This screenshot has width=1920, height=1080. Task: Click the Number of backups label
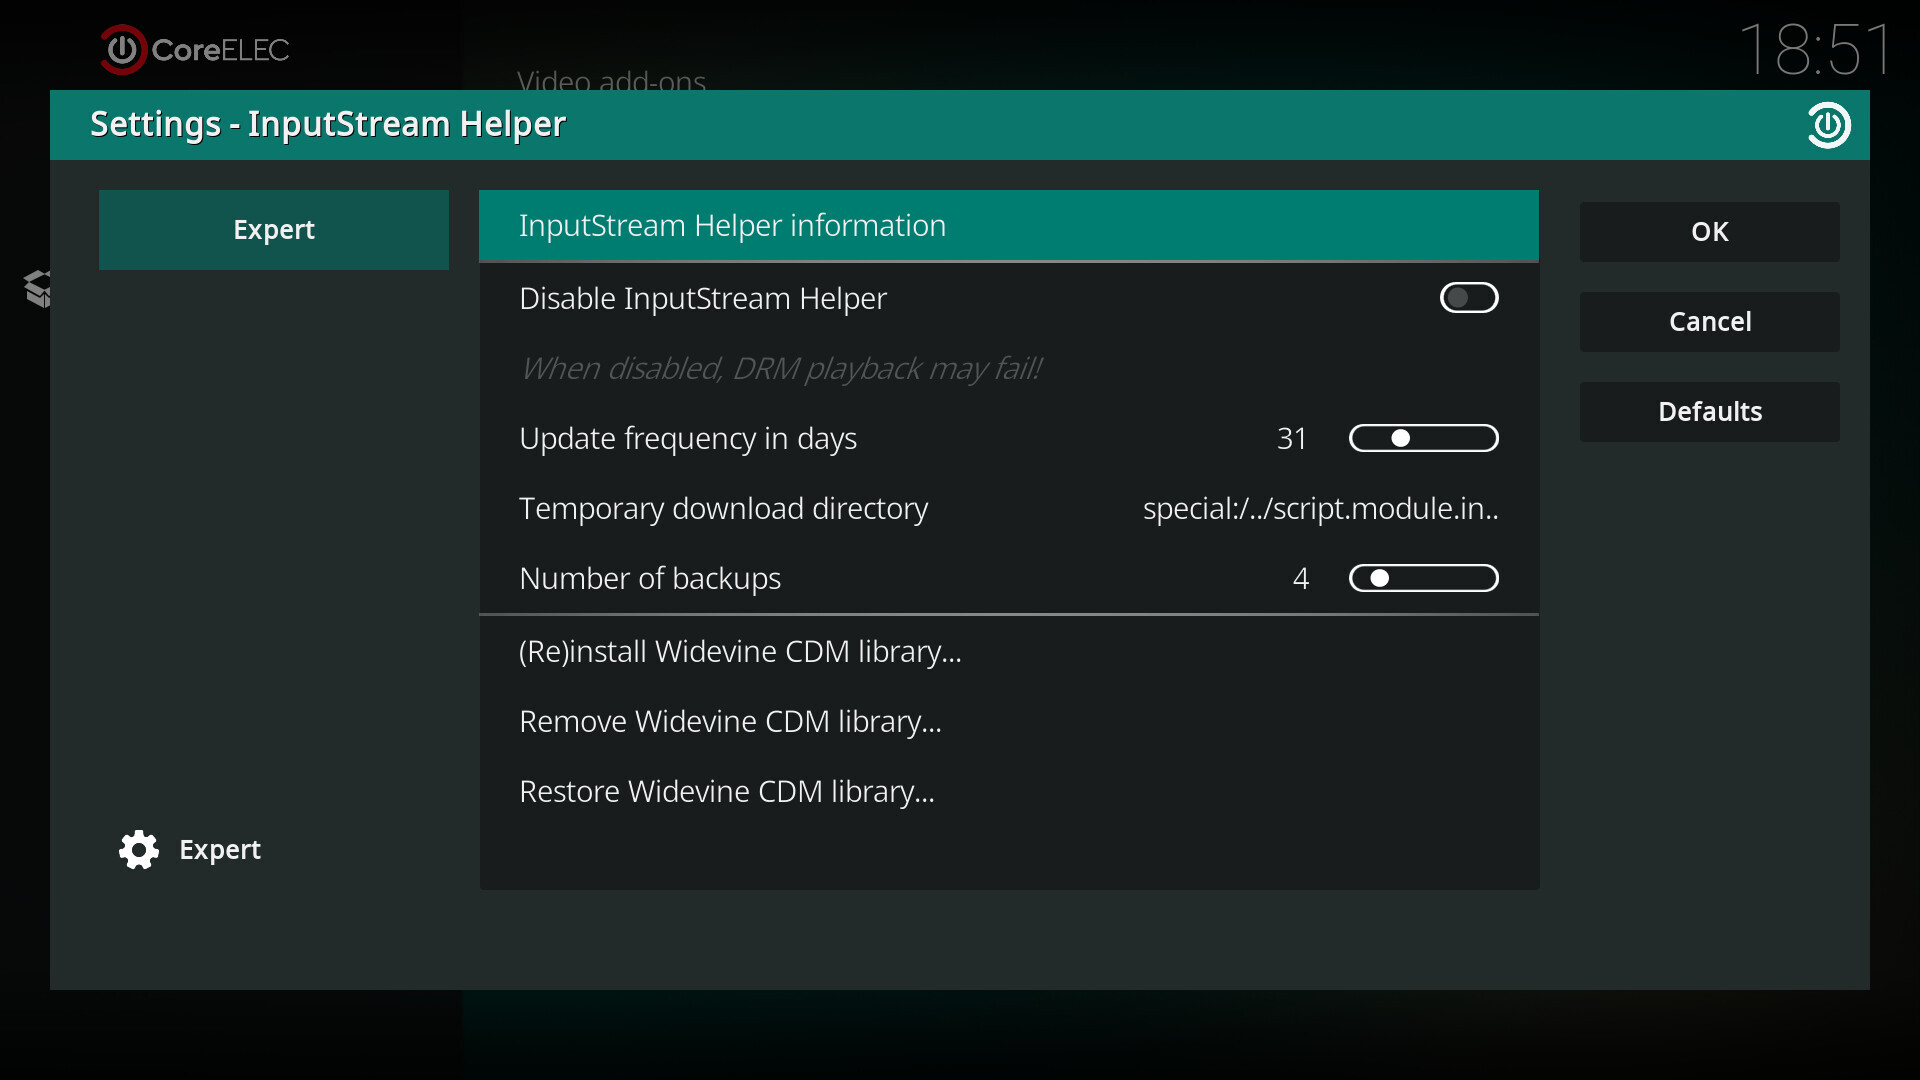[650, 578]
